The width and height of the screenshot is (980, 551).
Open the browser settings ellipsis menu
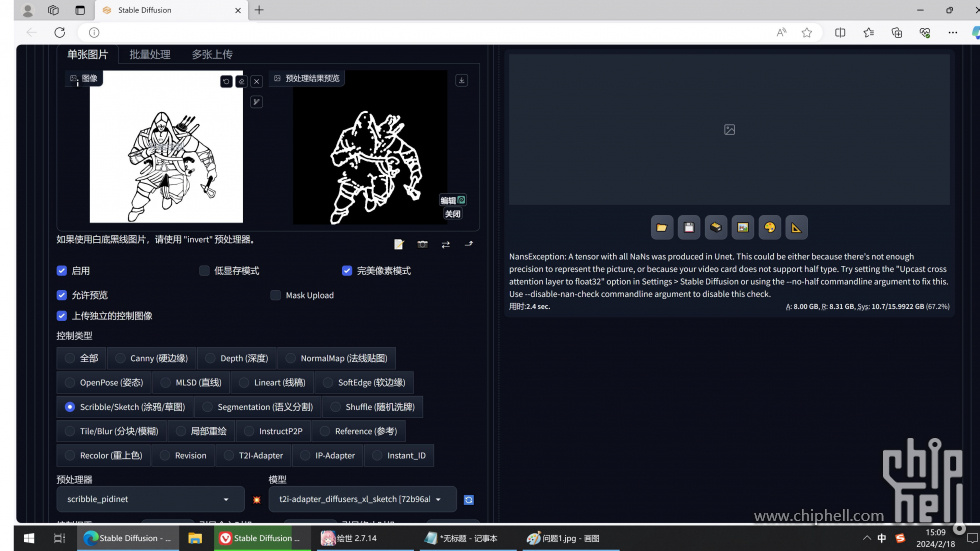click(x=952, y=32)
